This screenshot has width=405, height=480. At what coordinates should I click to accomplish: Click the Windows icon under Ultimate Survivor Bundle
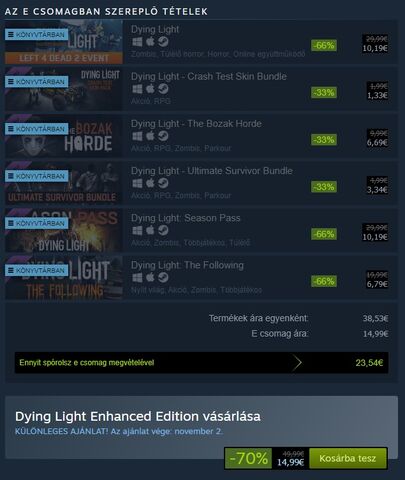(137, 183)
